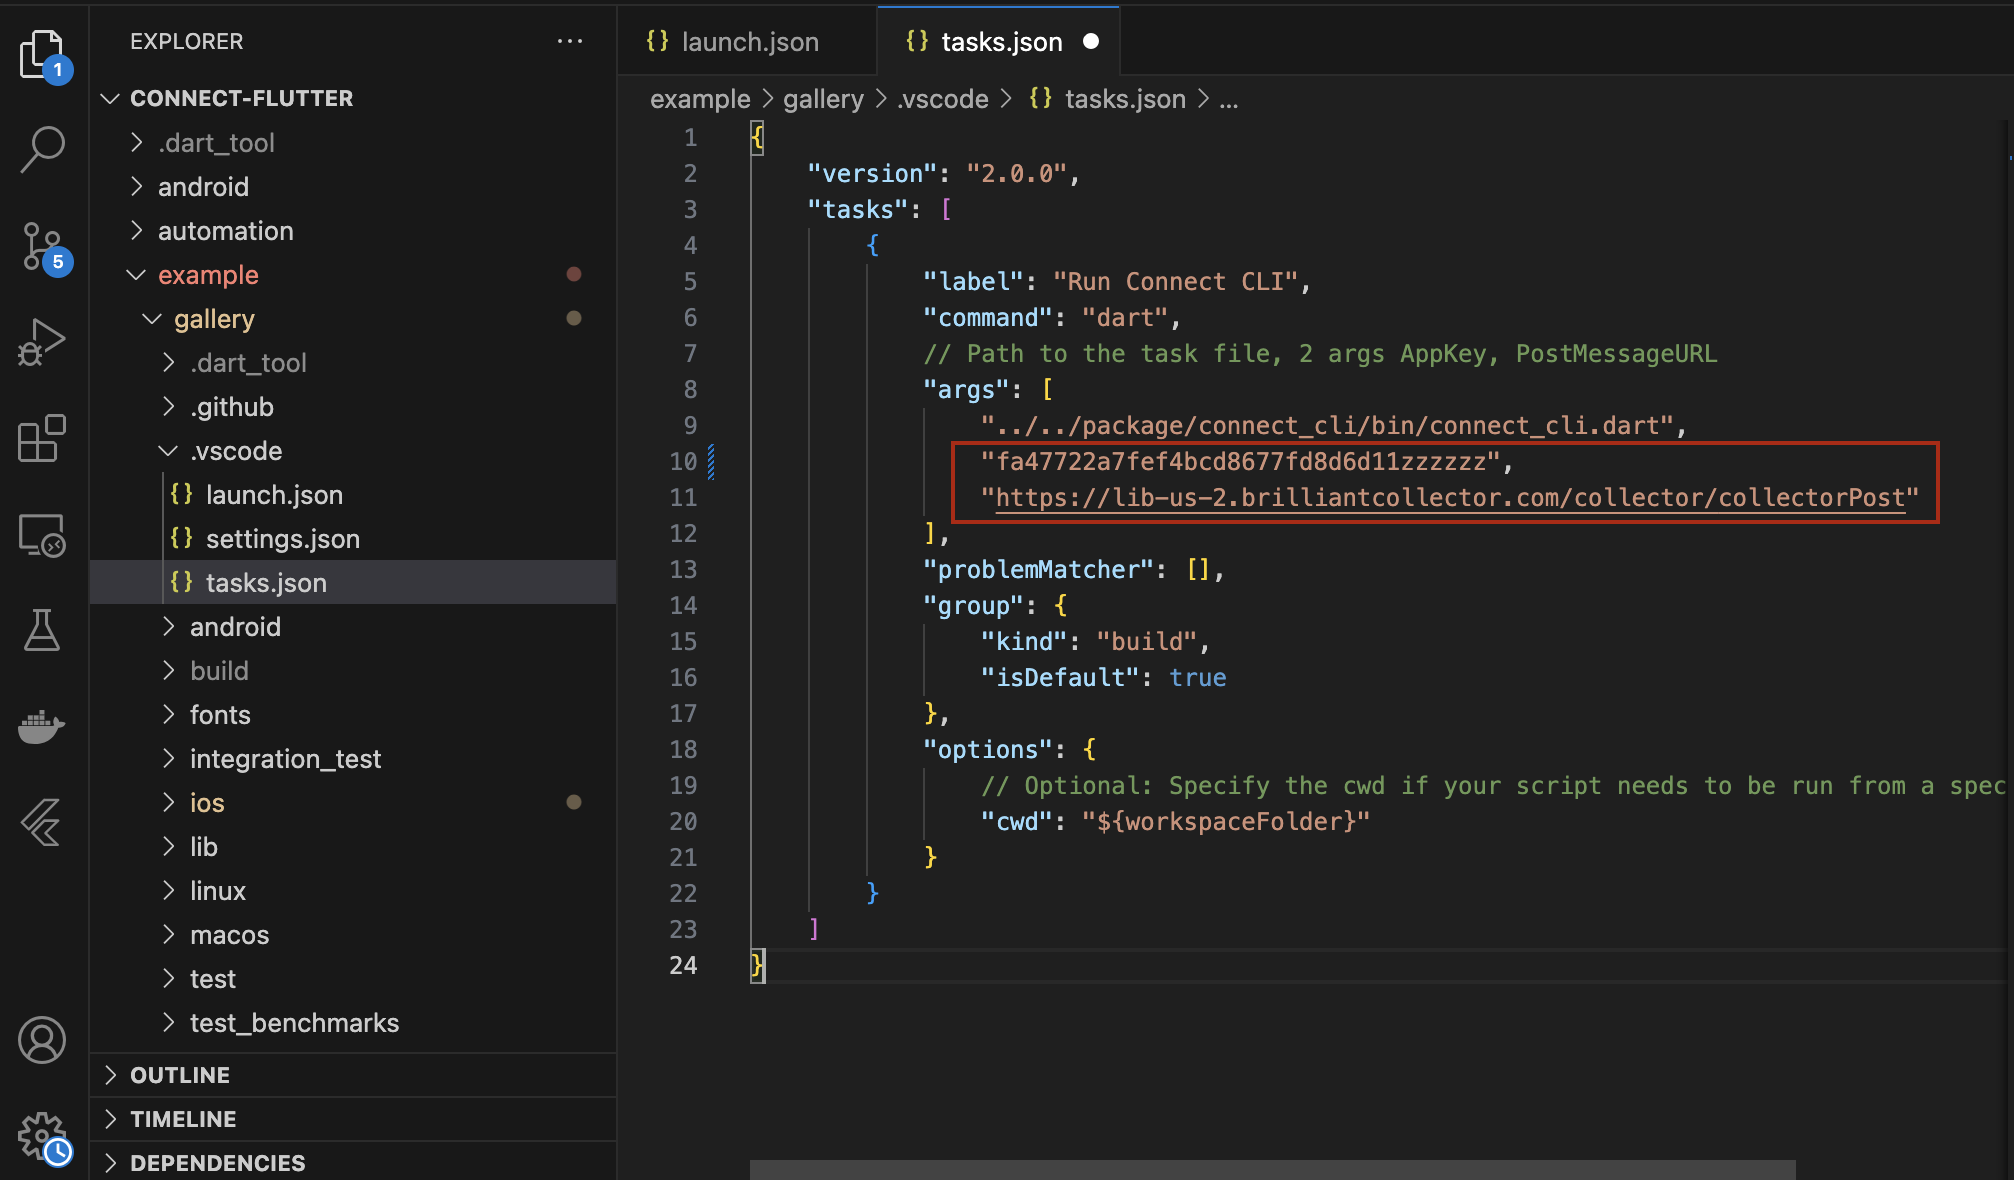The width and height of the screenshot is (2014, 1180).
Task: Expand the test folder under gallery
Action: [x=353, y=978]
